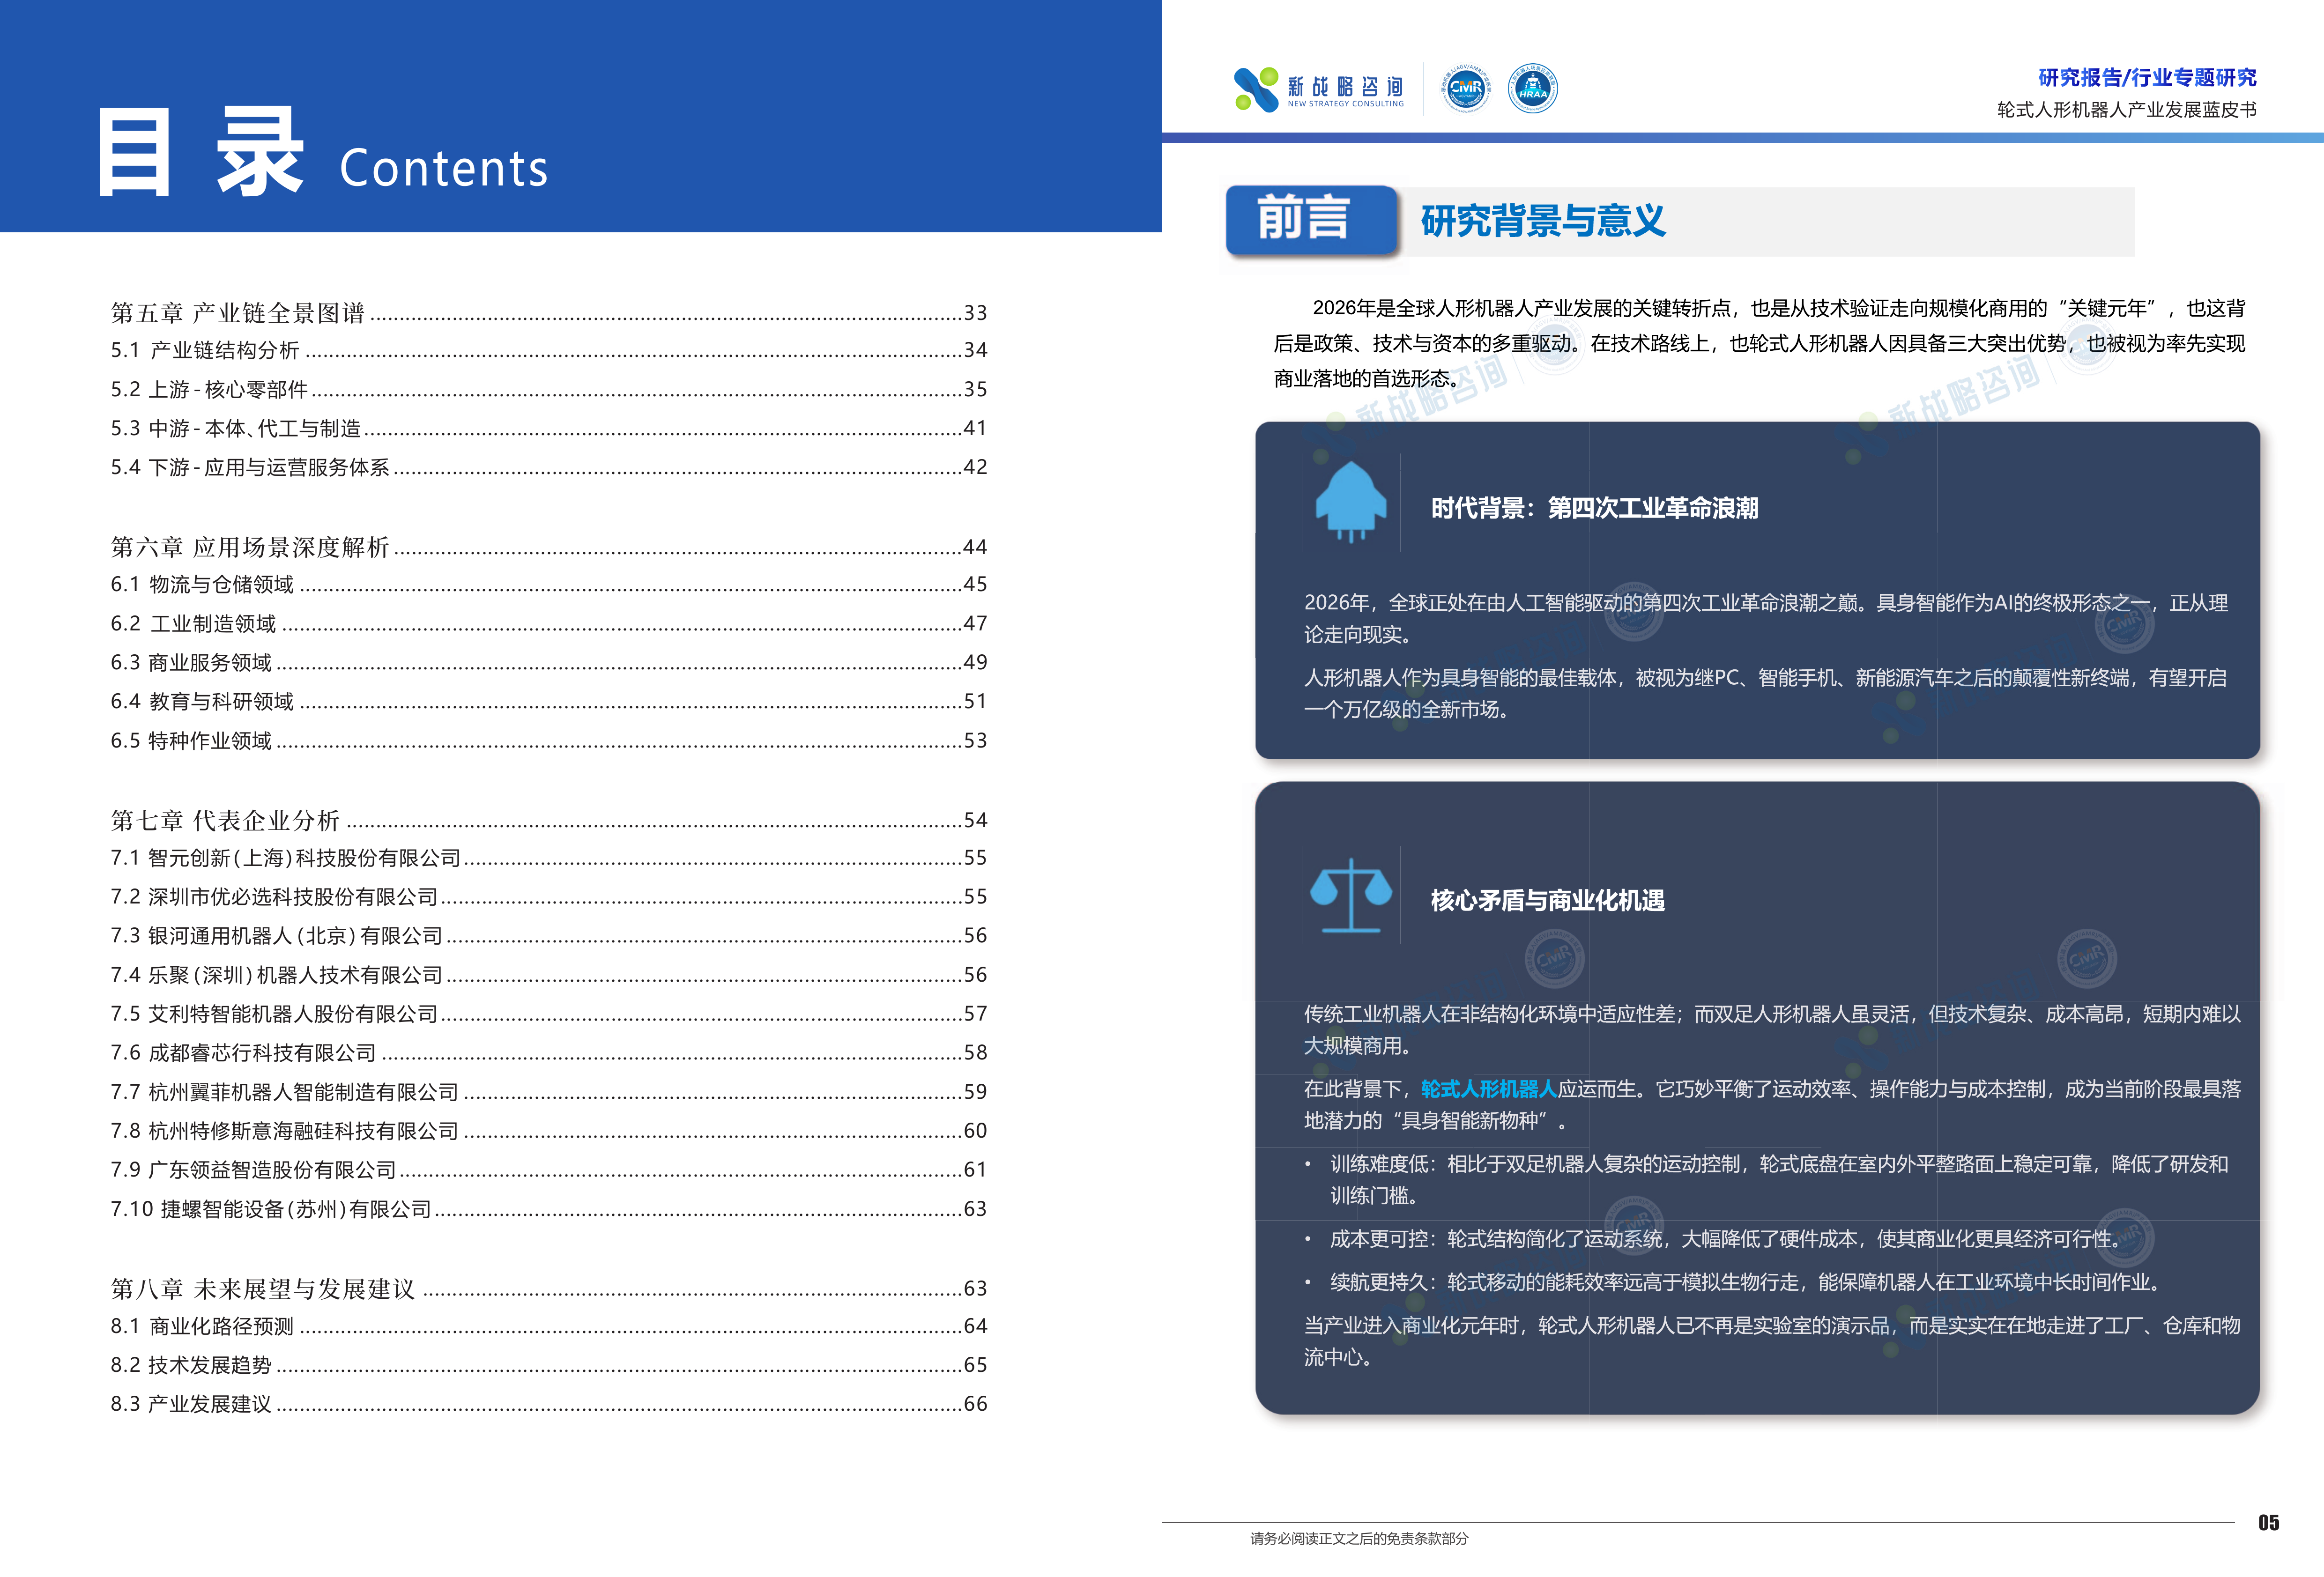Select entry 7.9 广东领益智造股份有限公司
Image resolution: width=2324 pixels, height=1577 pixels.
pos(548,1170)
